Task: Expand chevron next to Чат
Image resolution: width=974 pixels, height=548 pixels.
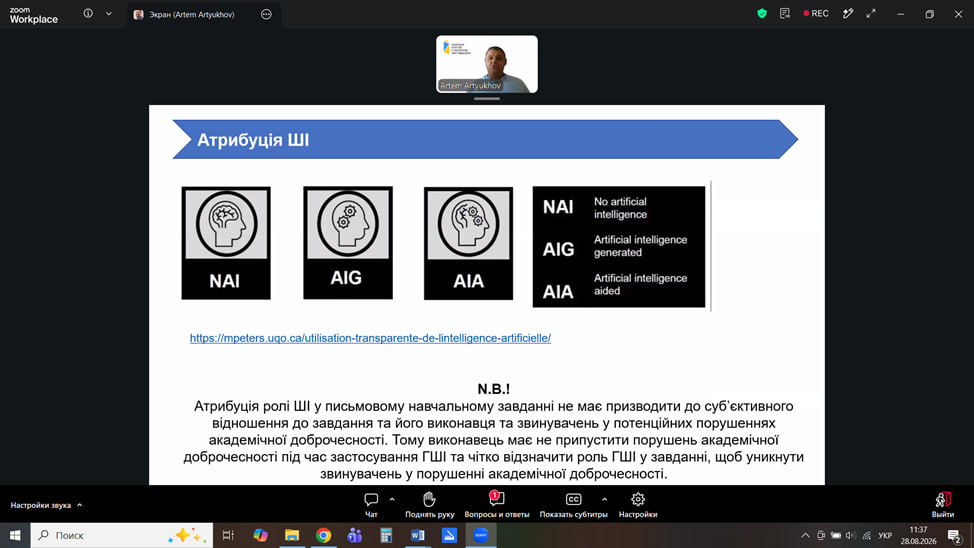Action: click(392, 500)
